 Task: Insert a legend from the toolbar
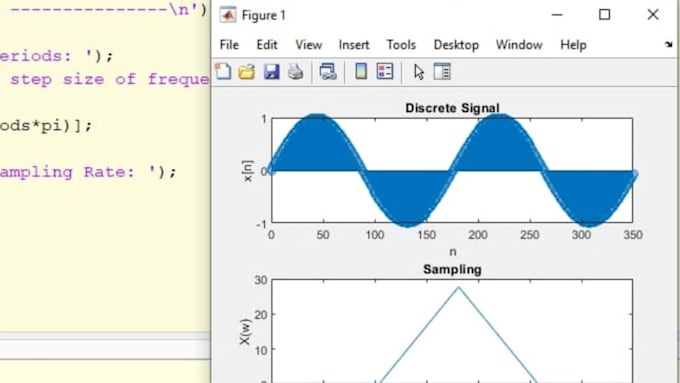[x=385, y=71]
